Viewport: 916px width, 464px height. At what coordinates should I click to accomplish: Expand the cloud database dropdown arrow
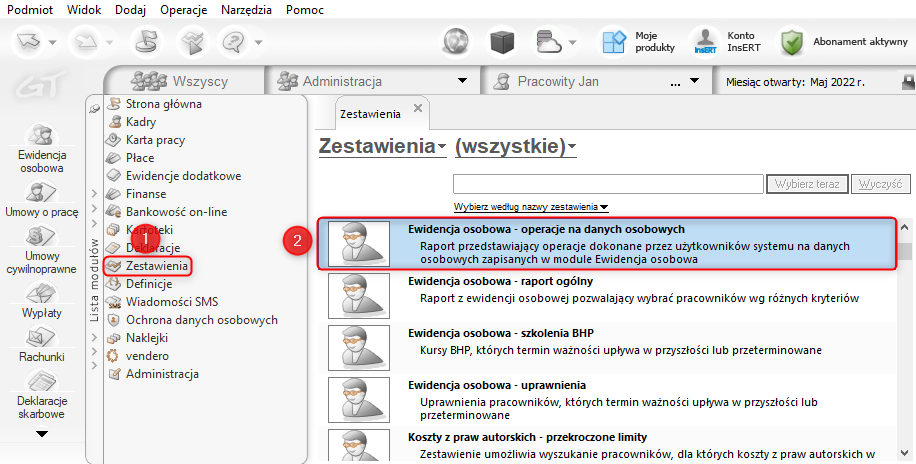tap(572, 43)
